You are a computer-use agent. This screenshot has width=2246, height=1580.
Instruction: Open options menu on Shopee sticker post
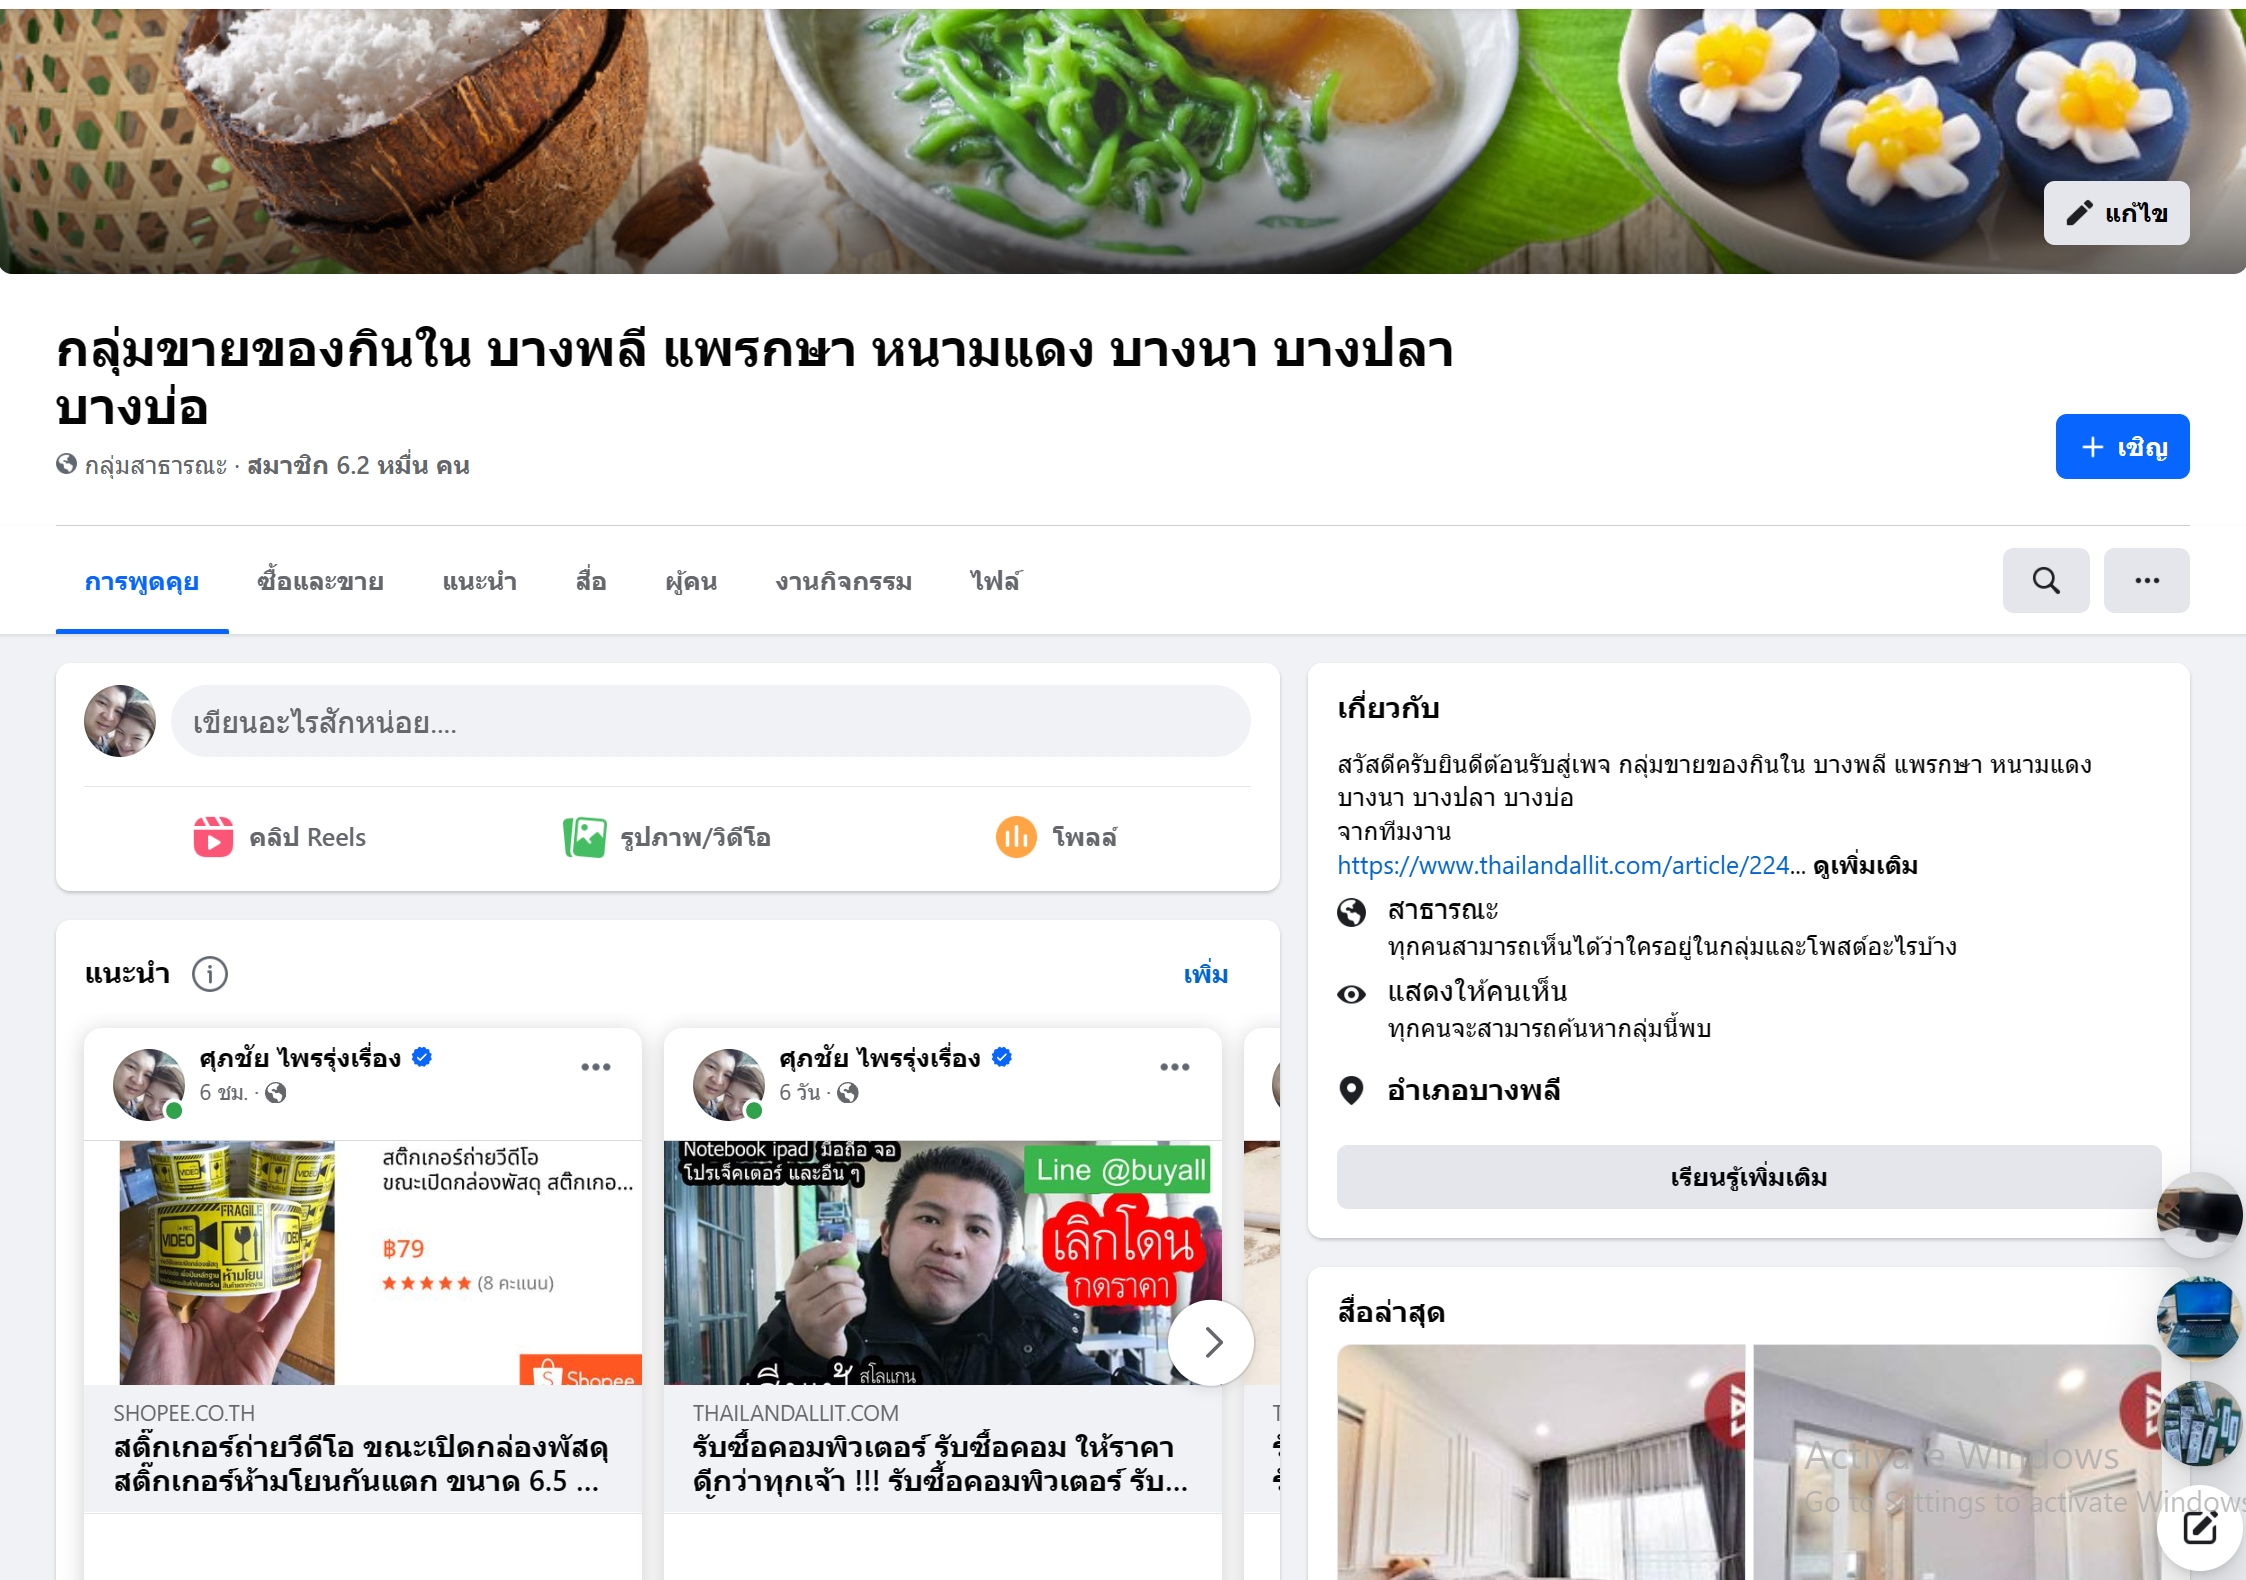pyautogui.click(x=596, y=1067)
